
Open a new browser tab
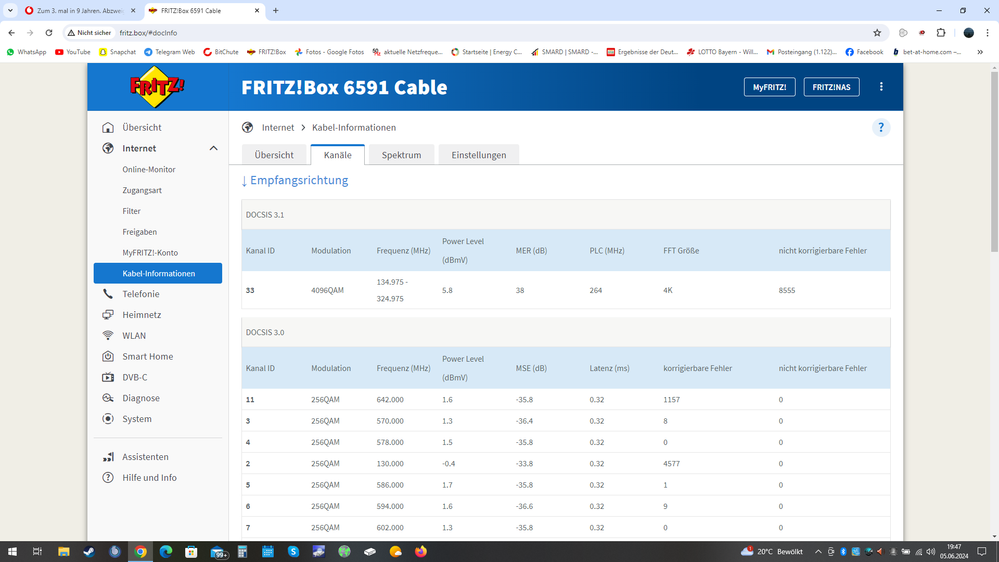pos(275,10)
